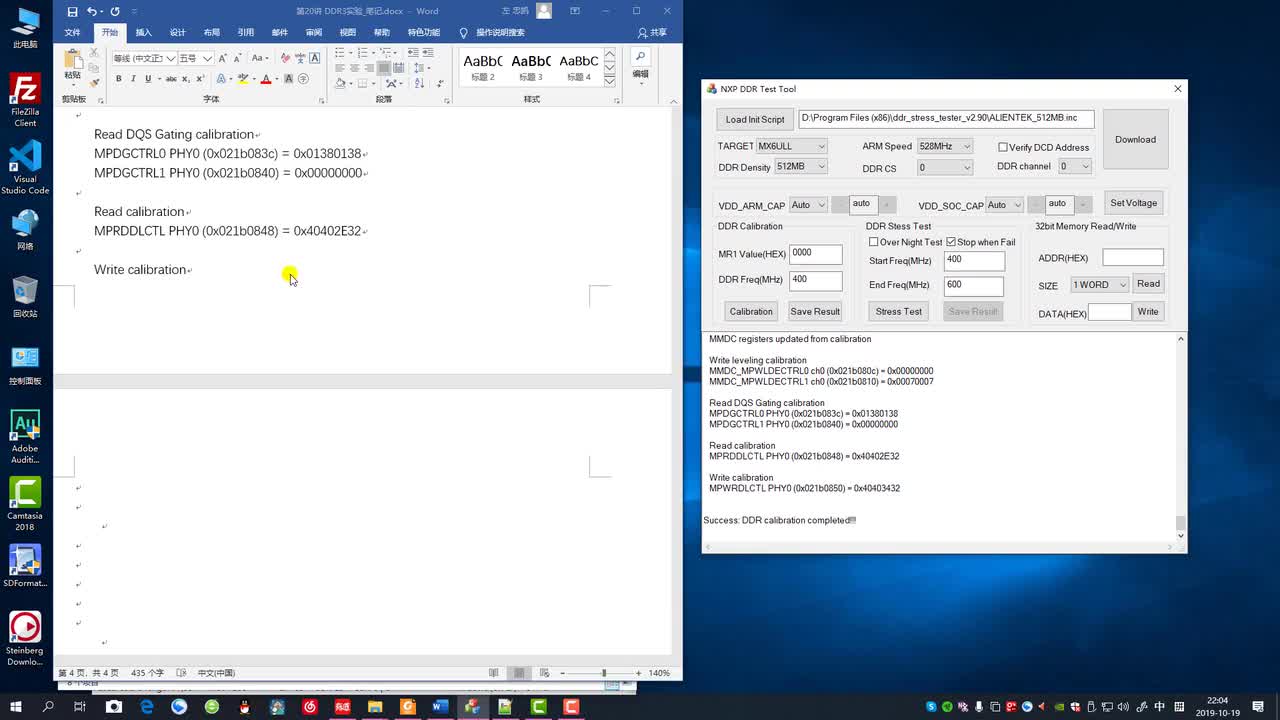Open the Word font size dropdown
The image size is (1280, 720).
(x=207, y=58)
